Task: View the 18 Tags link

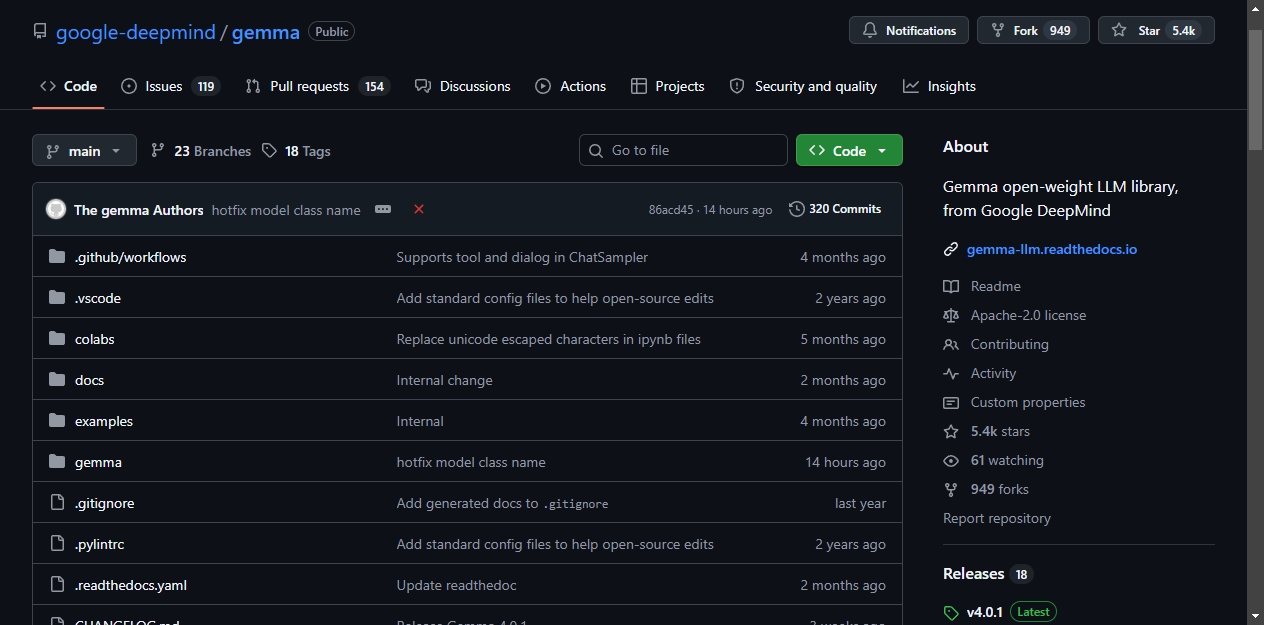Action: pos(296,151)
